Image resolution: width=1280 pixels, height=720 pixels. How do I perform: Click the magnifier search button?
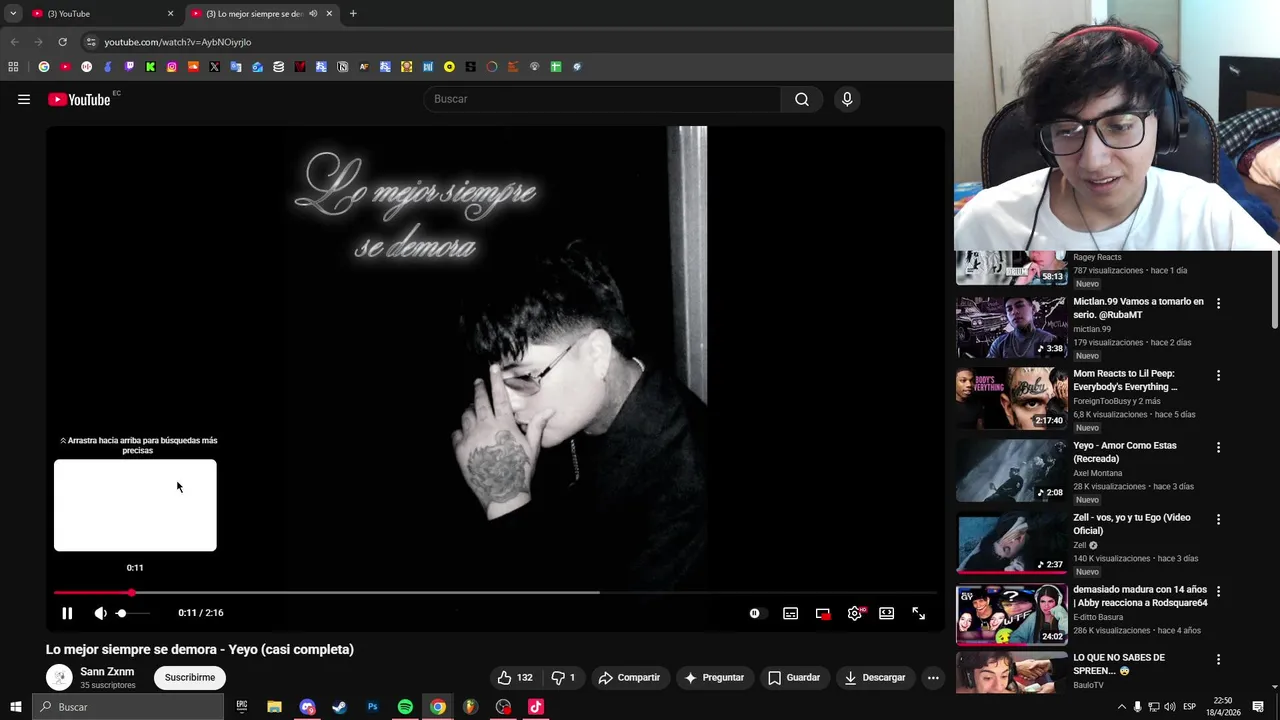tap(802, 99)
